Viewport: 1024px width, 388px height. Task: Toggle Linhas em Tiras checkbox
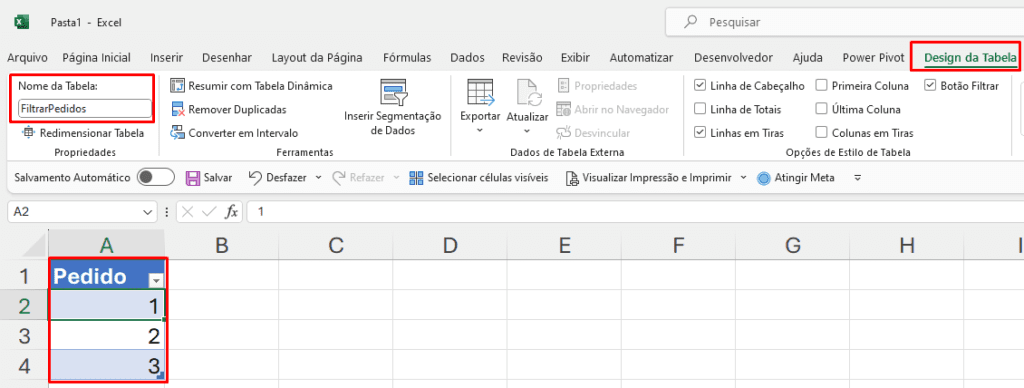699,133
